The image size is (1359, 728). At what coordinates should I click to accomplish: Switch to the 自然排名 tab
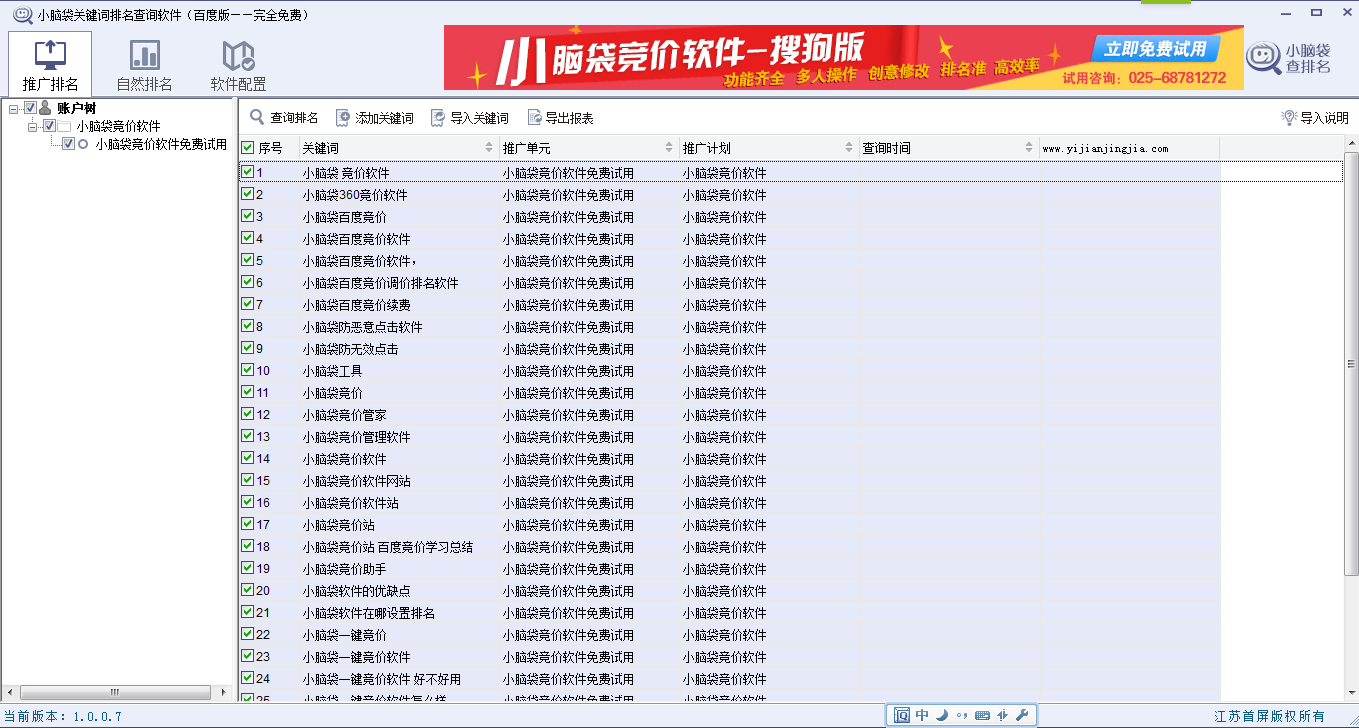pos(144,65)
